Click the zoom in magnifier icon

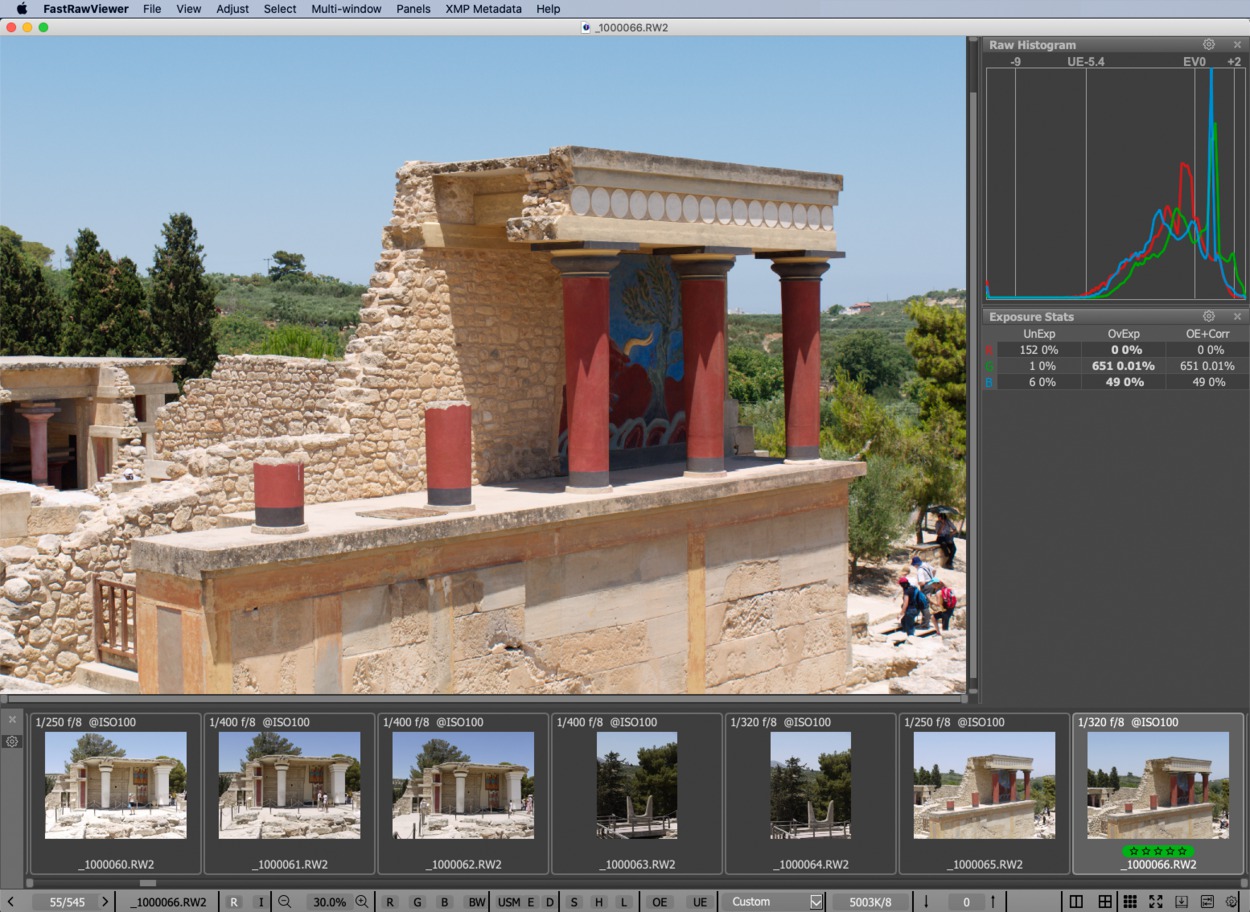[362, 902]
